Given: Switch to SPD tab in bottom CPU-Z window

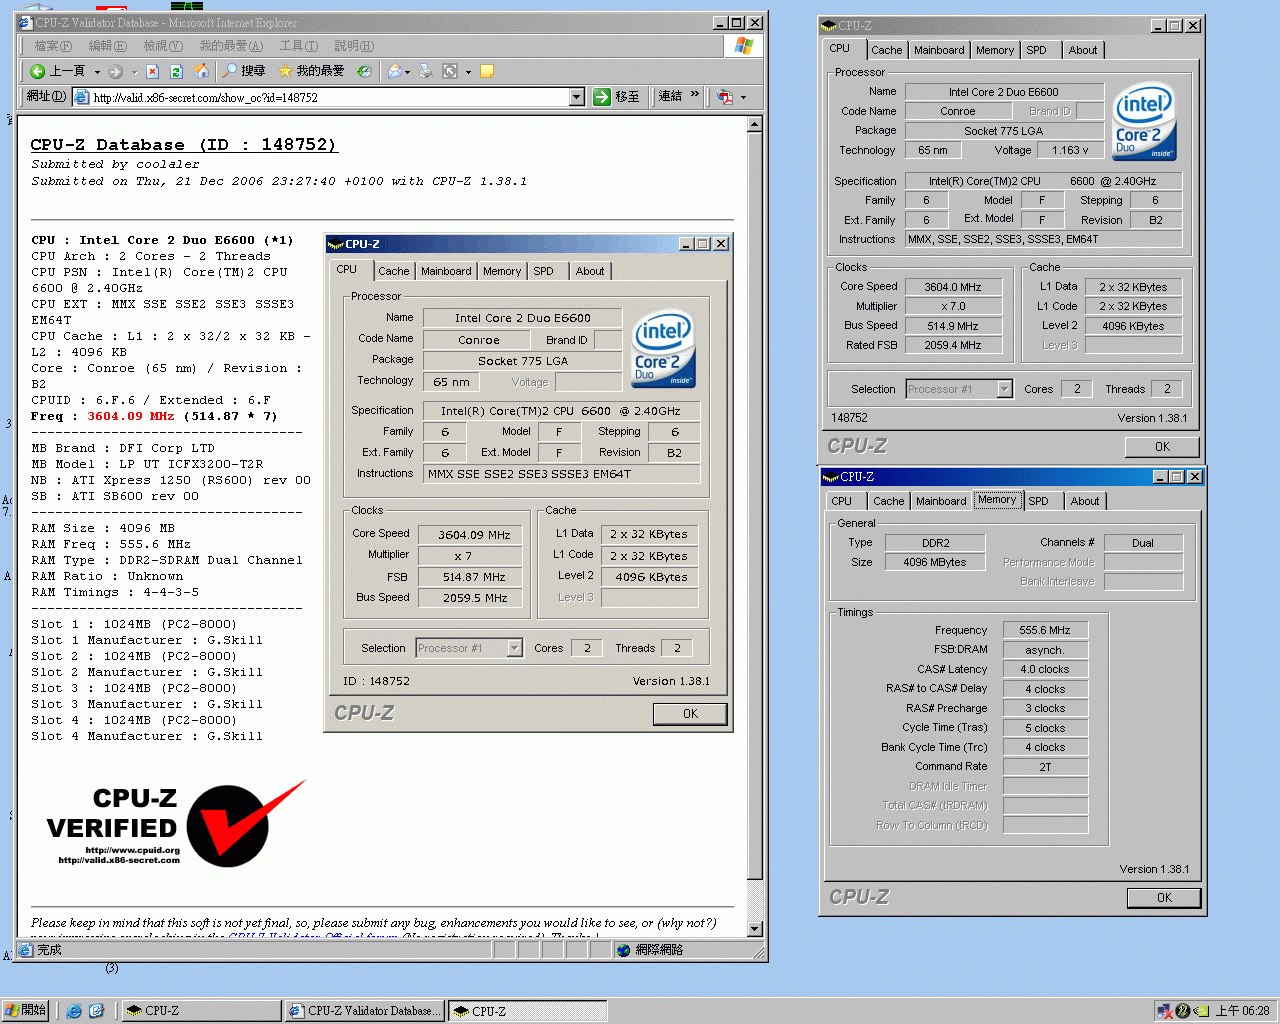Looking at the screenshot, I should point(1039,501).
